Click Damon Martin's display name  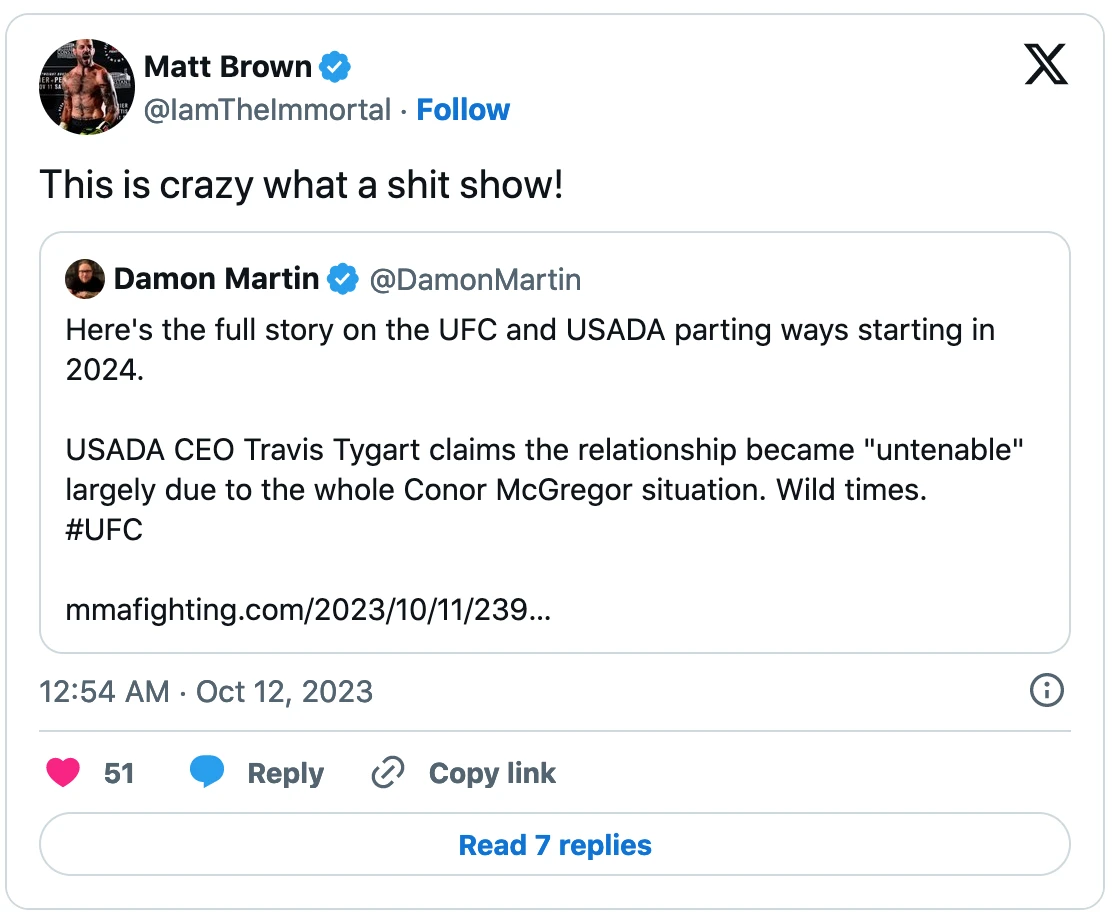click(x=216, y=279)
